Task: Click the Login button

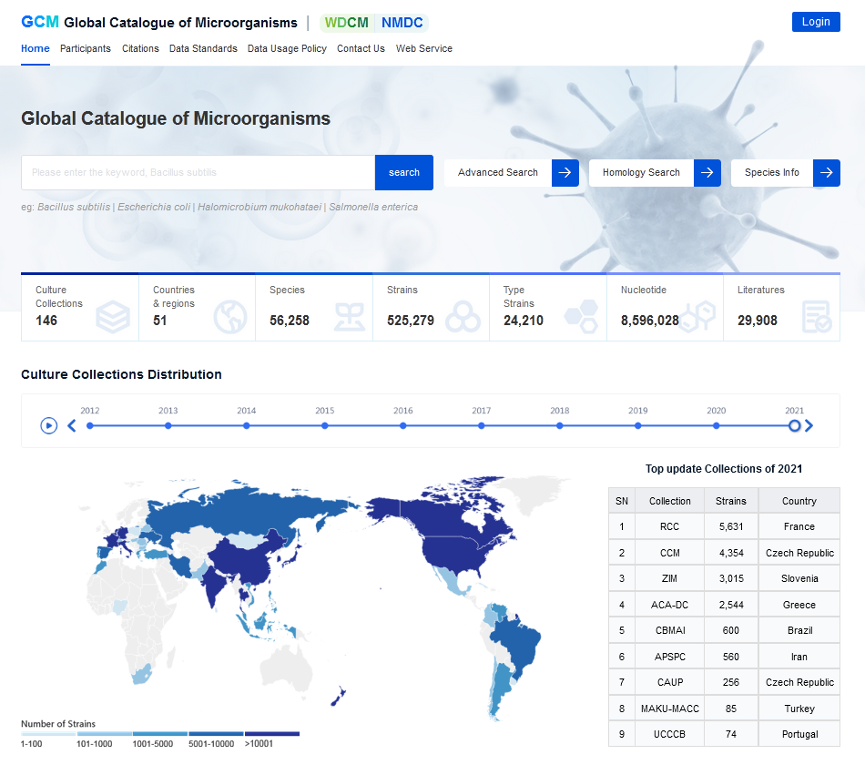Action: tap(815, 22)
